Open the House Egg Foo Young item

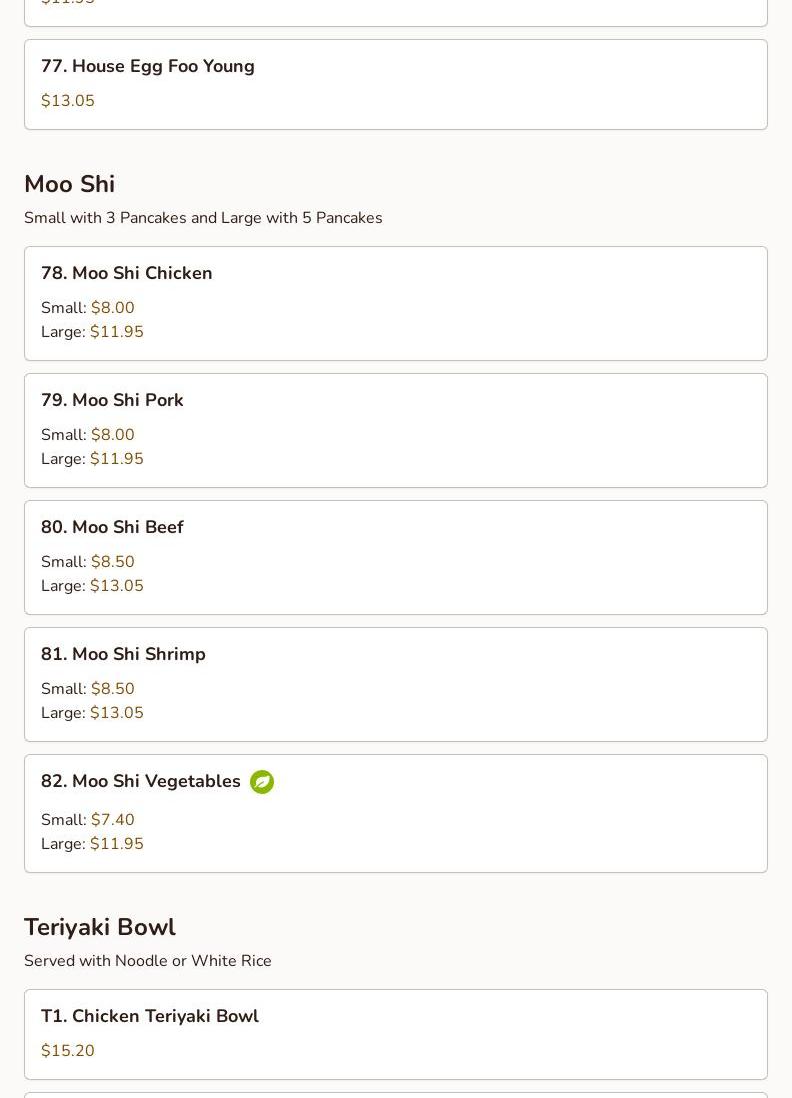(x=148, y=66)
